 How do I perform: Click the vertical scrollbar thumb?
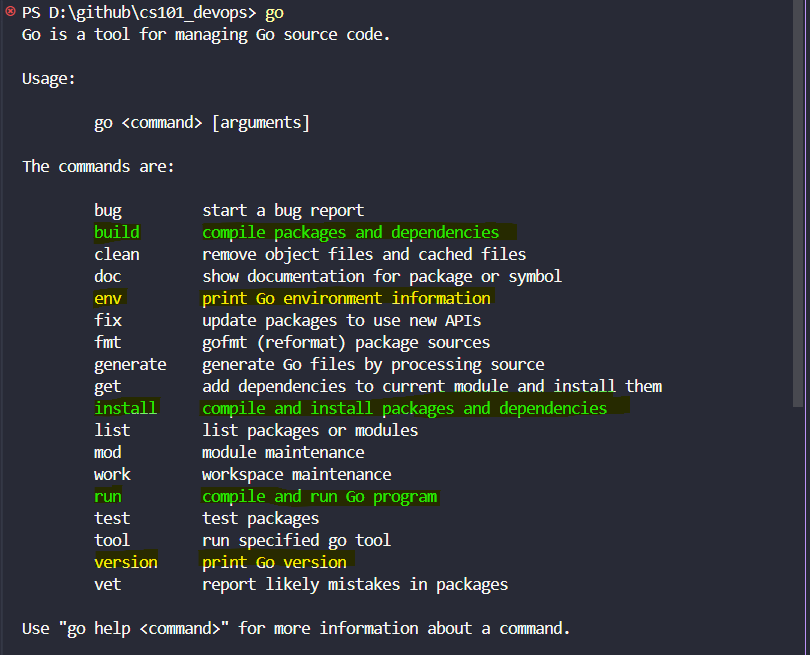coord(798,204)
